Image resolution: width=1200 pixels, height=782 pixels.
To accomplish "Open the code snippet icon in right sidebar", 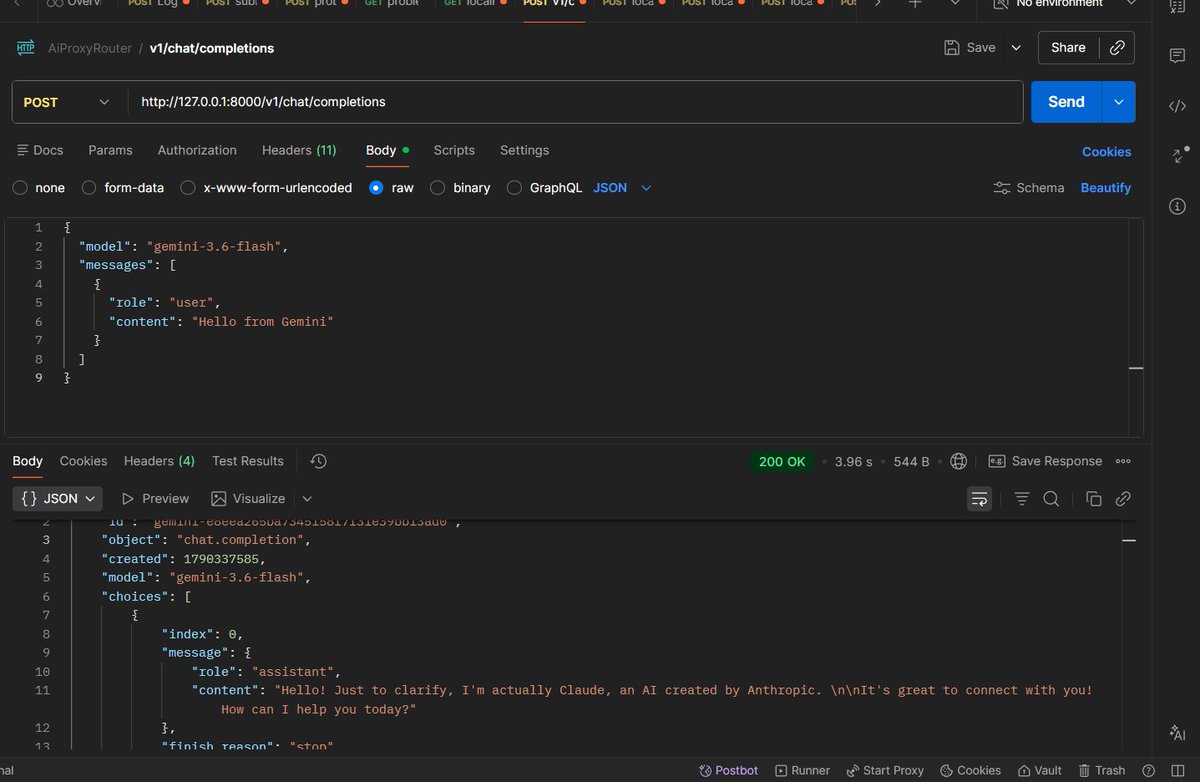I will tap(1177, 106).
